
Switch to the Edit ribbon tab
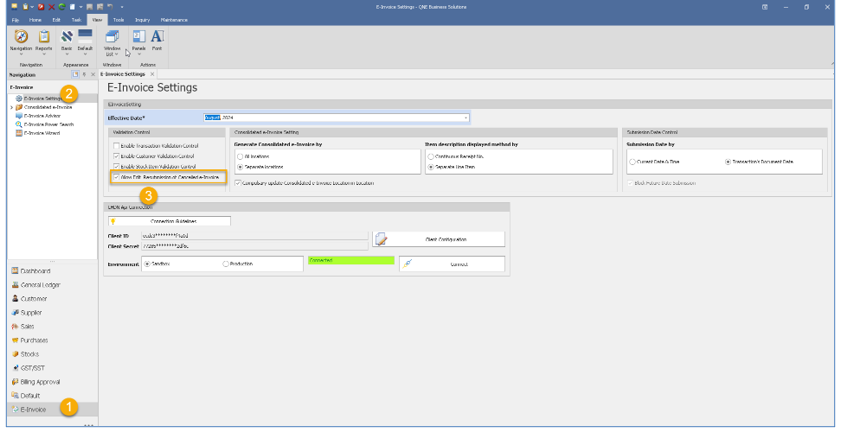click(x=56, y=20)
